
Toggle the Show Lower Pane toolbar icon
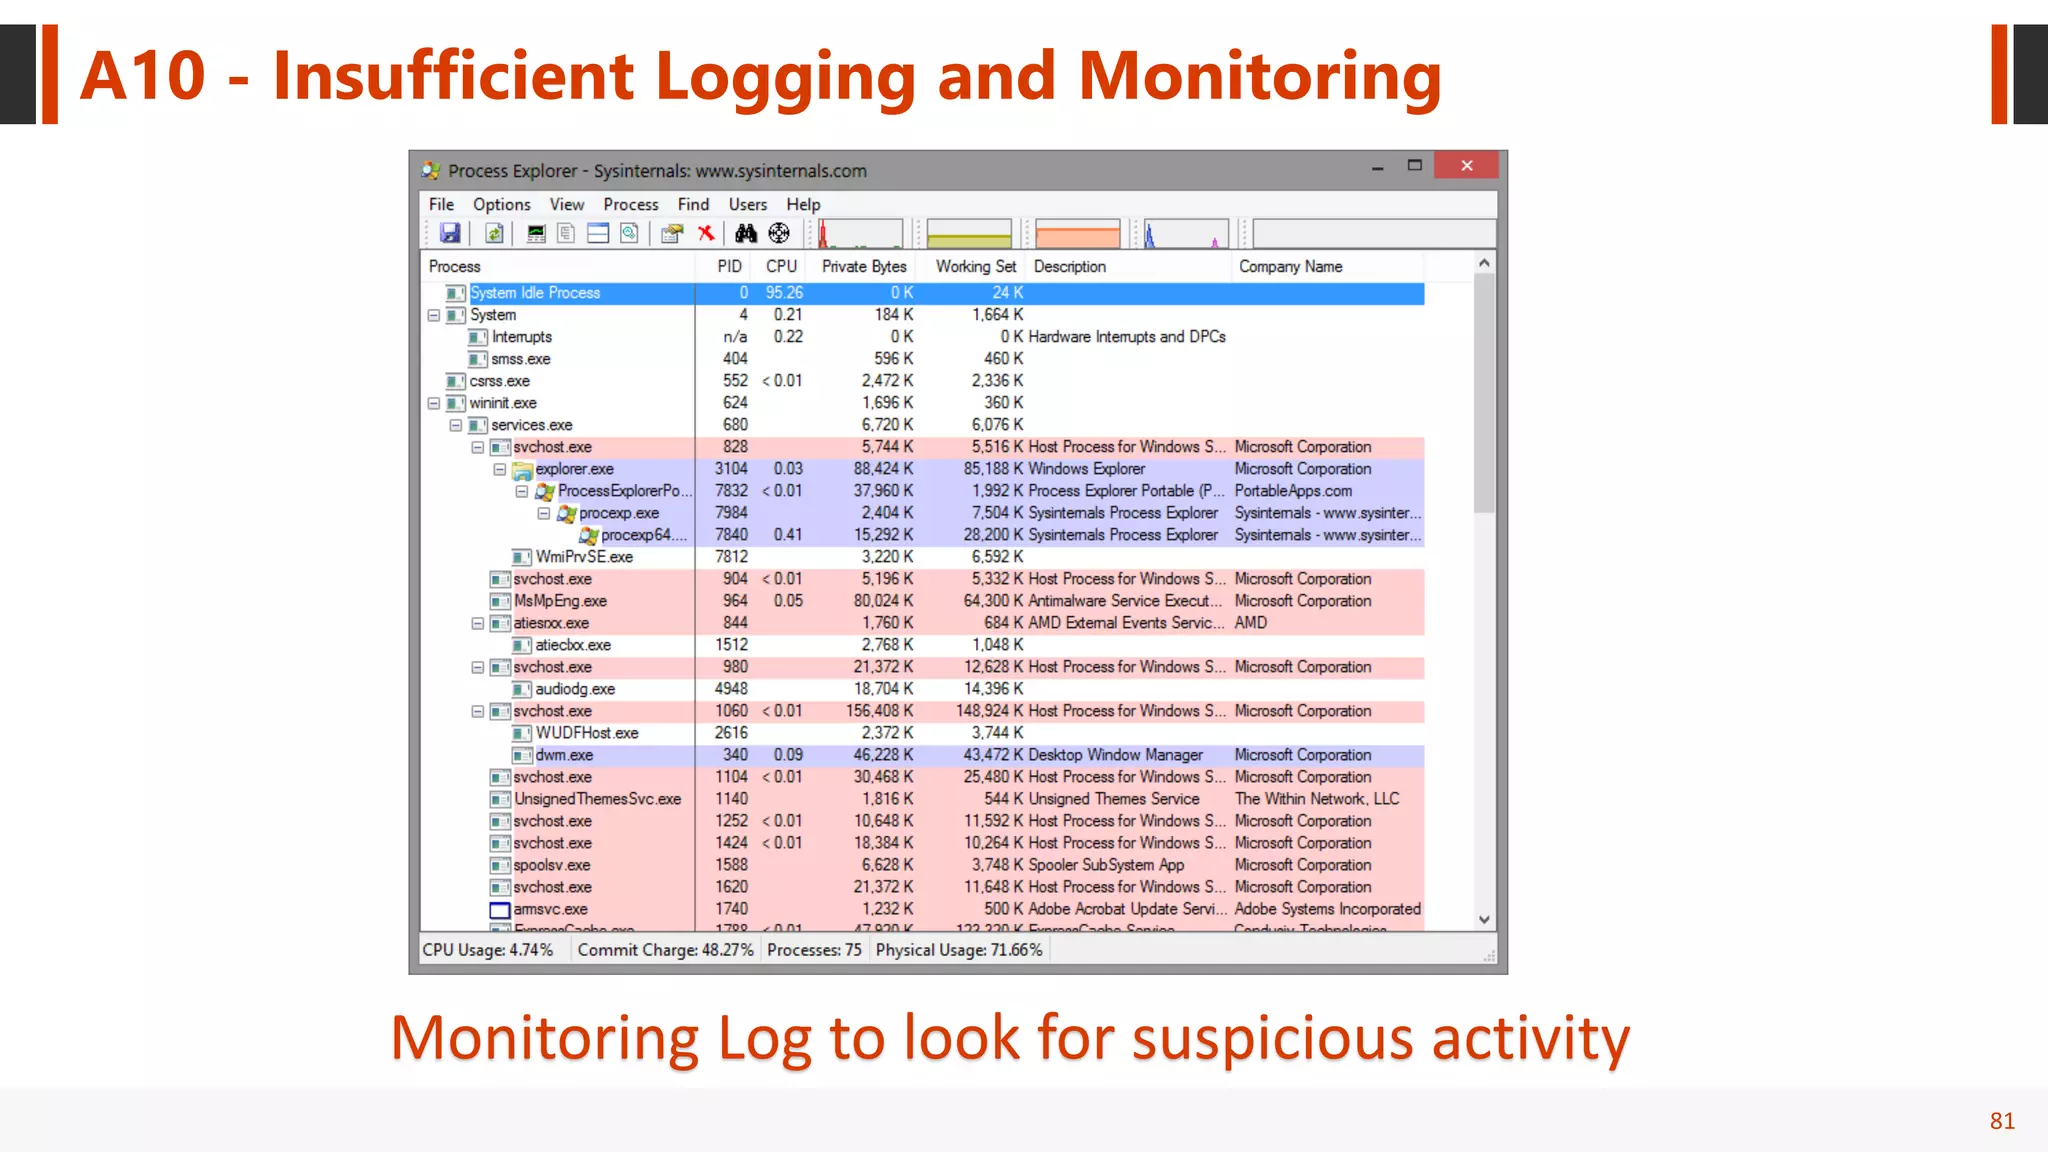point(598,233)
